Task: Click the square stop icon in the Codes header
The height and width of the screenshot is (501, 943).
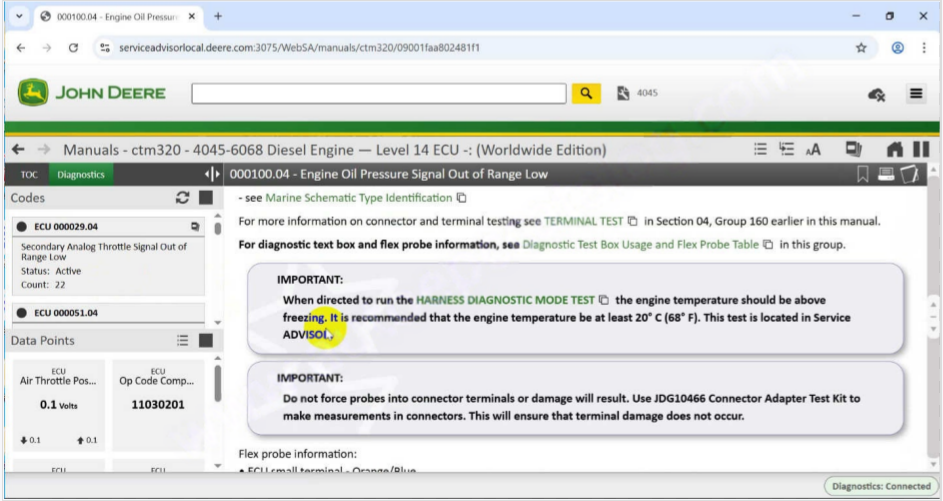Action: click(x=206, y=197)
